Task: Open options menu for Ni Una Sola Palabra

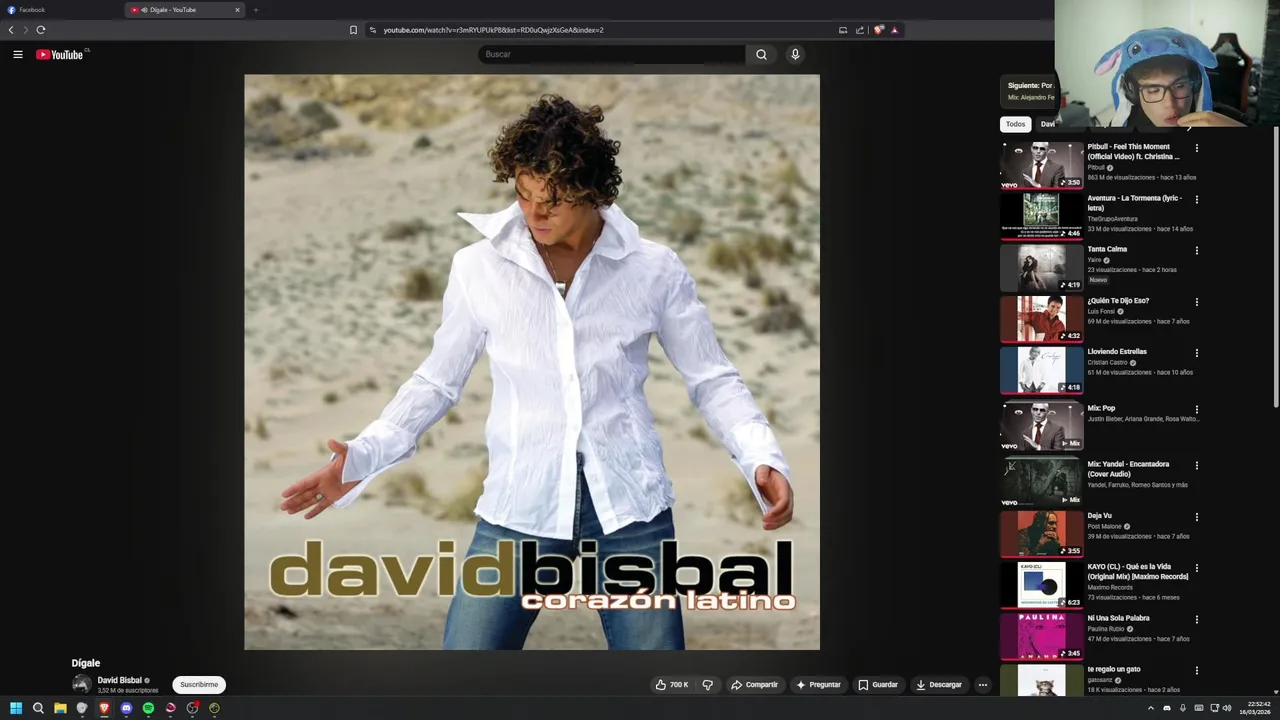Action: pos(1196,619)
